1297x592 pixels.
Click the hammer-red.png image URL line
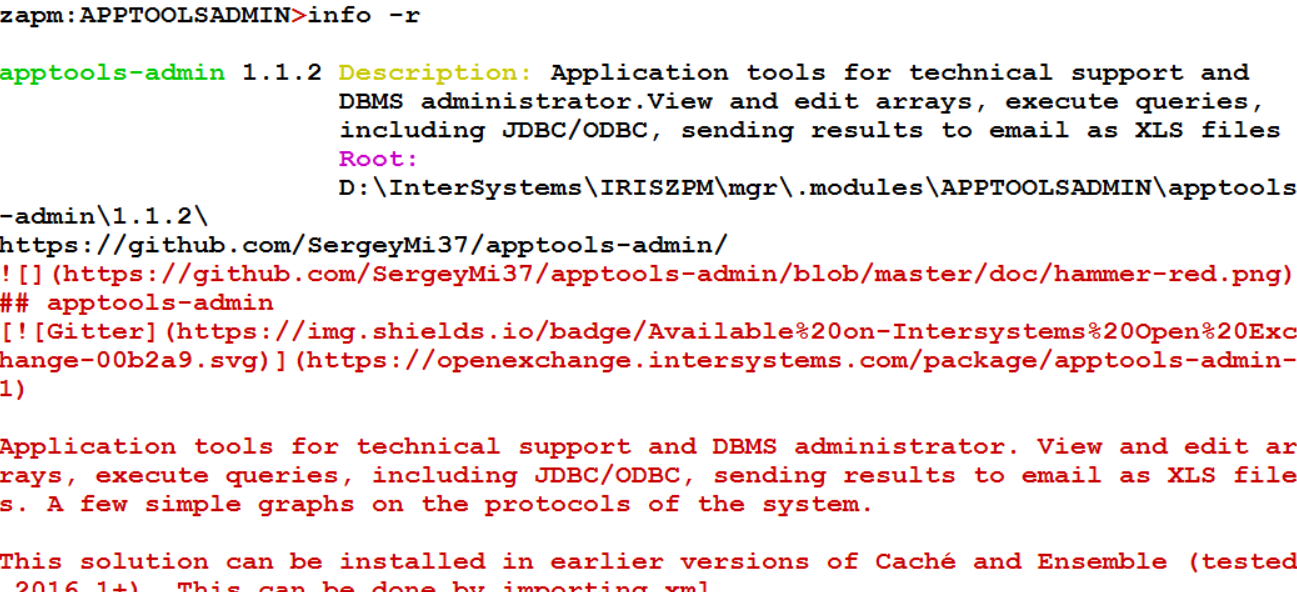click(647, 274)
